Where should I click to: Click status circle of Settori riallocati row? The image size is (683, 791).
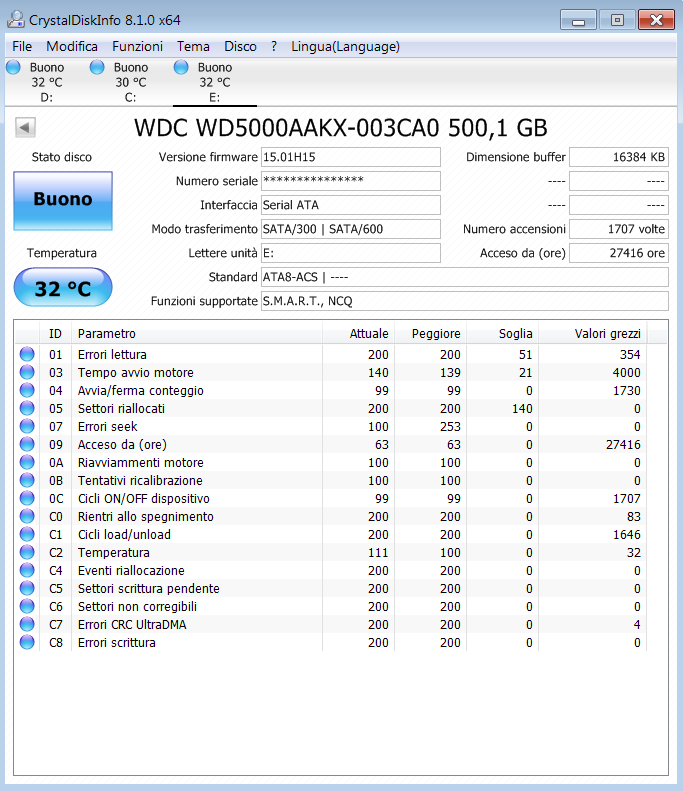[27, 408]
